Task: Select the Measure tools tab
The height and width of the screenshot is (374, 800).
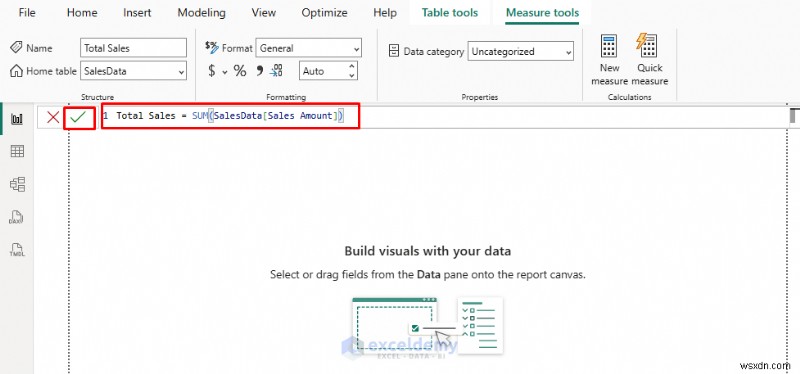Action: click(542, 13)
